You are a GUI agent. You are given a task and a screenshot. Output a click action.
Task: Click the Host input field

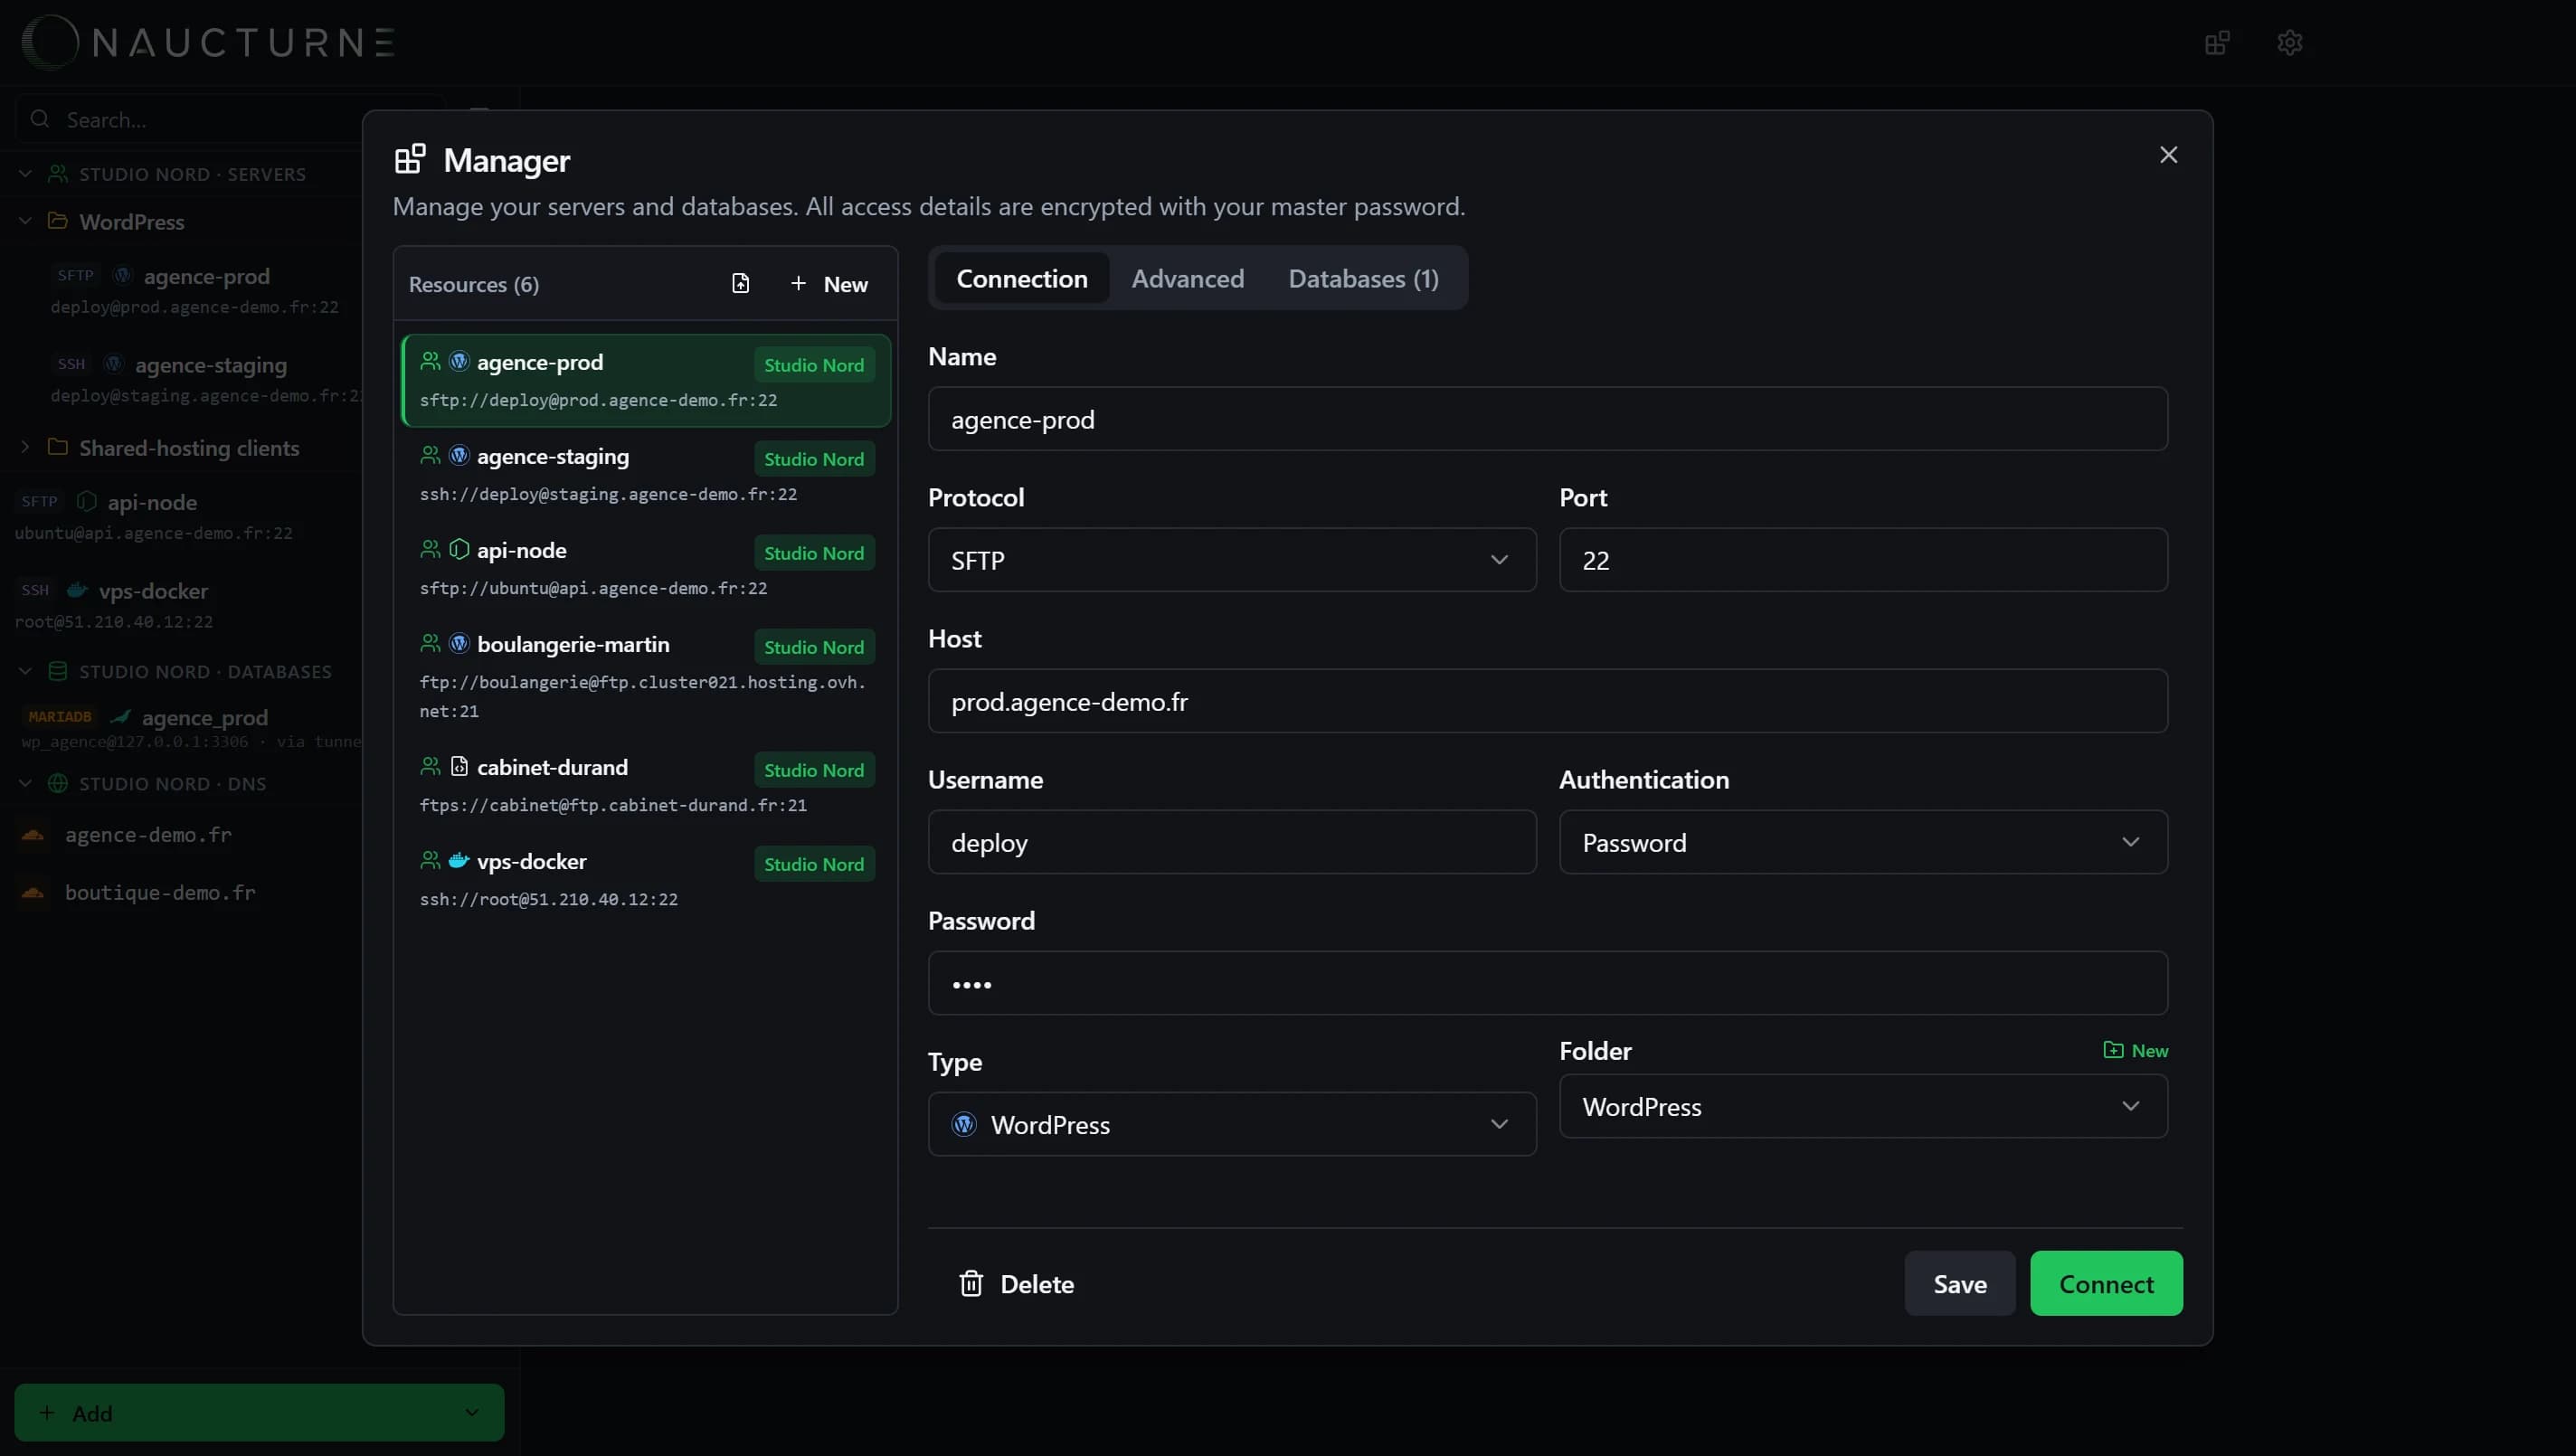[1547, 701]
